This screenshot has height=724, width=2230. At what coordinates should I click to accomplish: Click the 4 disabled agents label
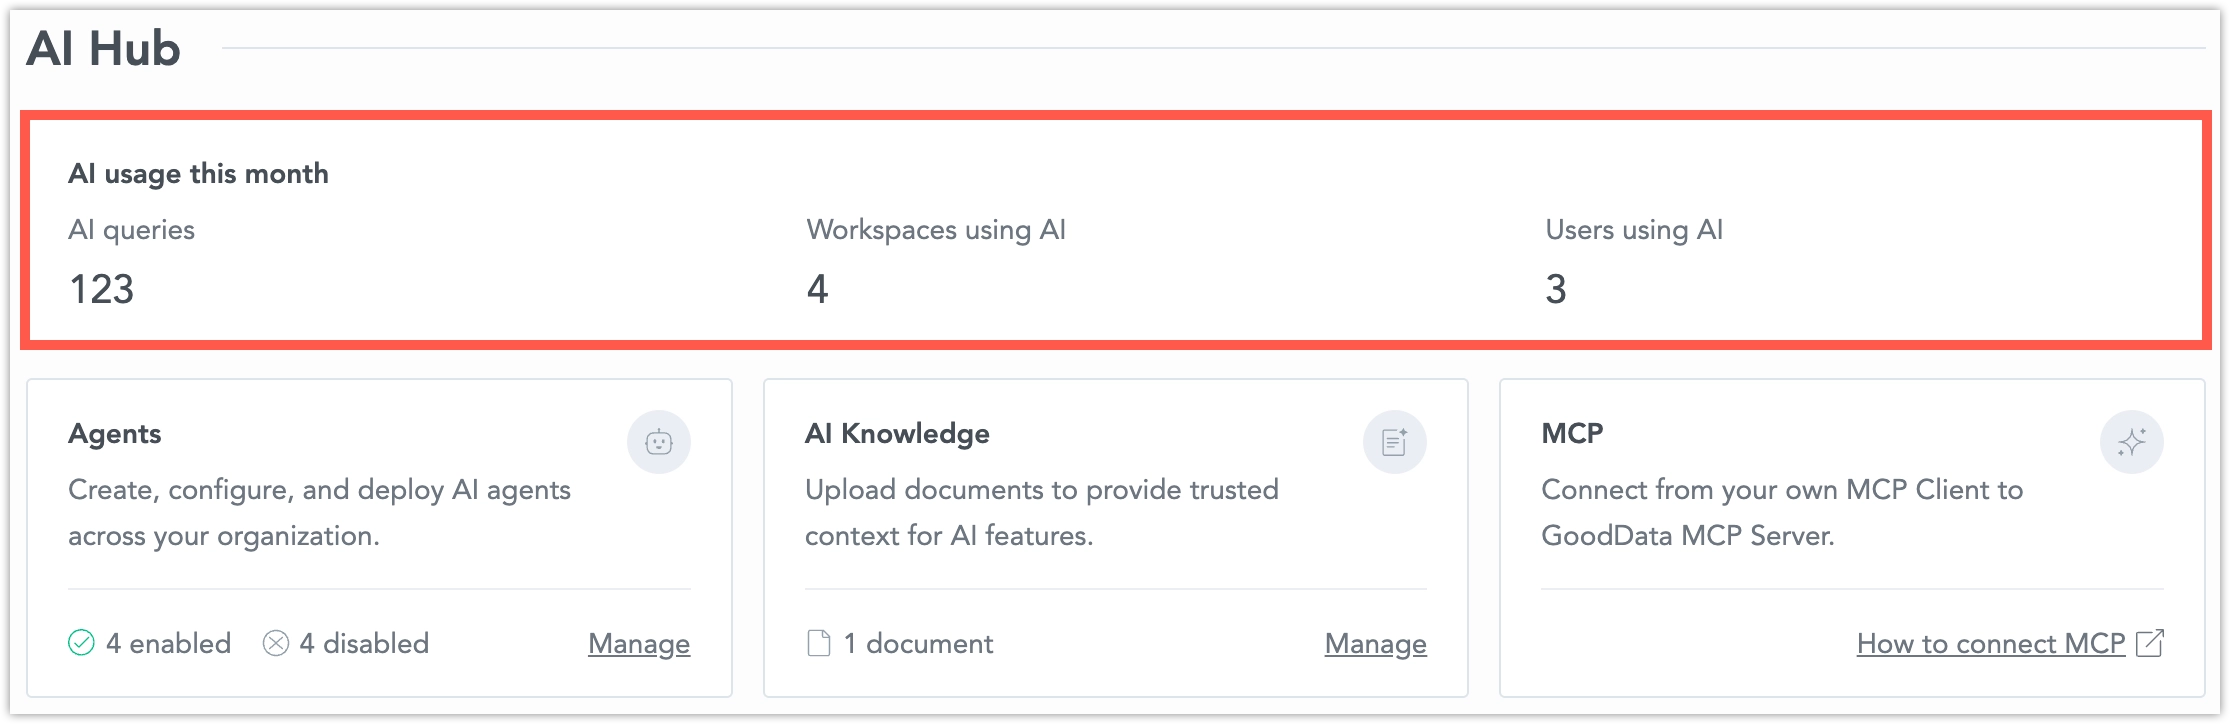pyautogui.click(x=364, y=643)
